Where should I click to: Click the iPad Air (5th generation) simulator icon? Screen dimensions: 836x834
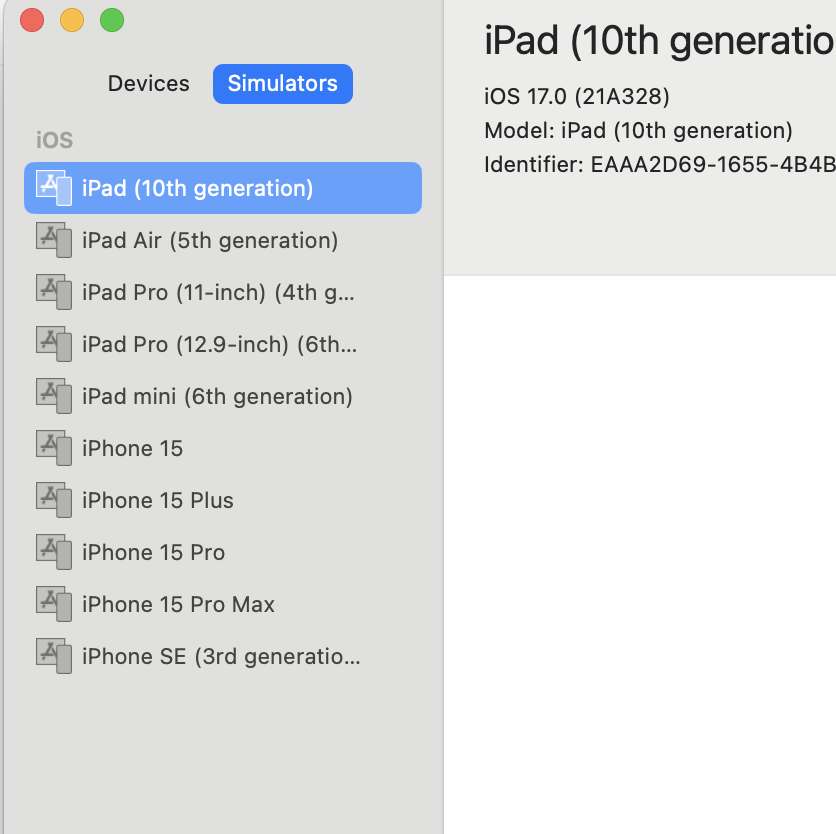pyautogui.click(x=54, y=240)
